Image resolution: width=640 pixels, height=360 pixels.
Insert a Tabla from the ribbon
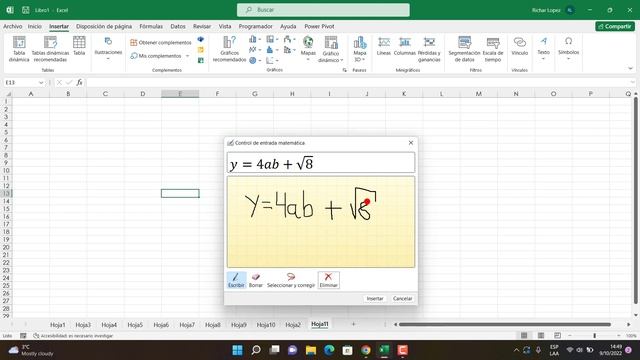(x=79, y=46)
